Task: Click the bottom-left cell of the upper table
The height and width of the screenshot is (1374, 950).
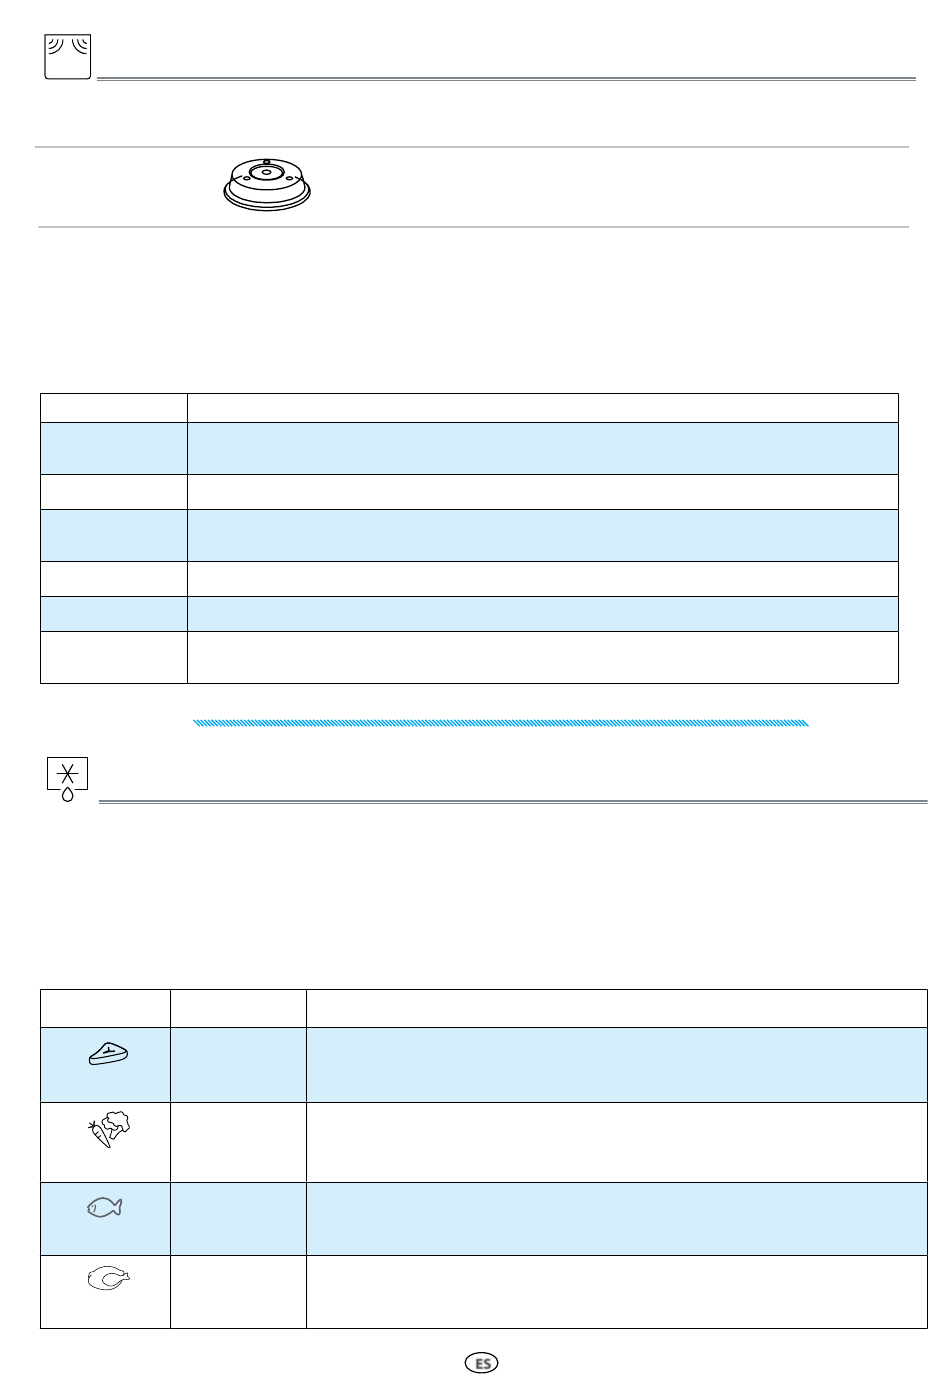Action: 114,657
